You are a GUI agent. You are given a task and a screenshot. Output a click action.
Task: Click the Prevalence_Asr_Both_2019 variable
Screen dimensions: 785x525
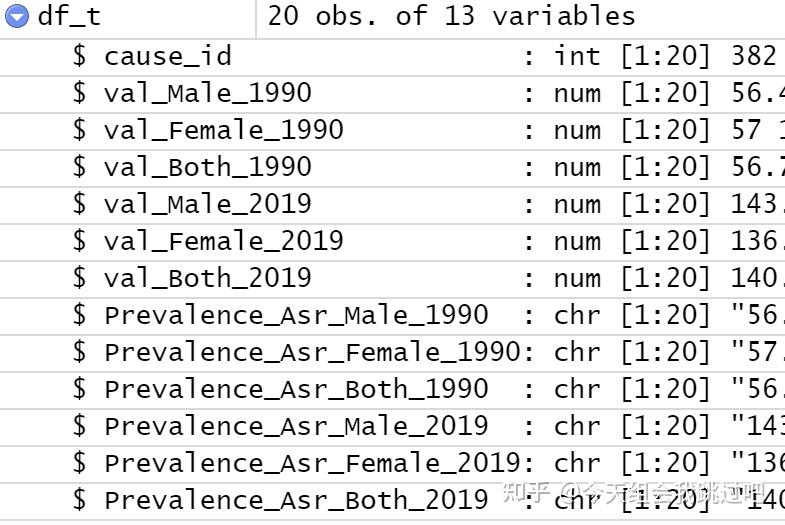click(296, 500)
